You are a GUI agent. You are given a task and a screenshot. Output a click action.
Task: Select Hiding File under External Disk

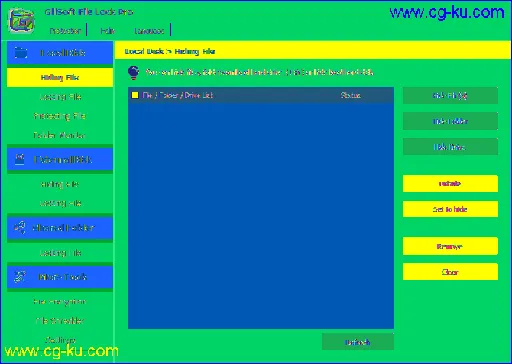tap(60, 184)
